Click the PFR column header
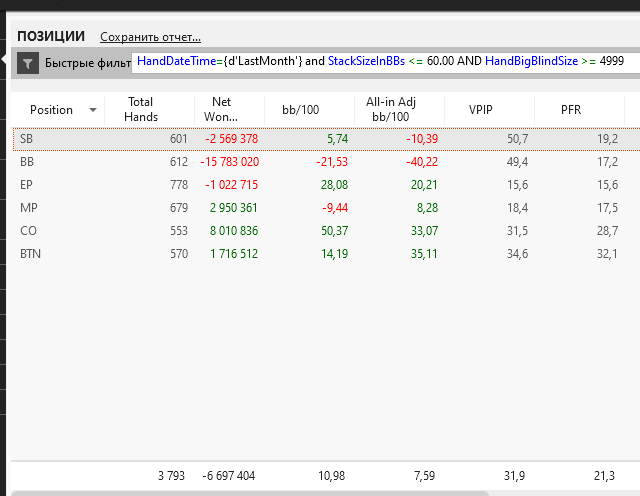The height and width of the screenshot is (496, 640). (x=571, y=110)
